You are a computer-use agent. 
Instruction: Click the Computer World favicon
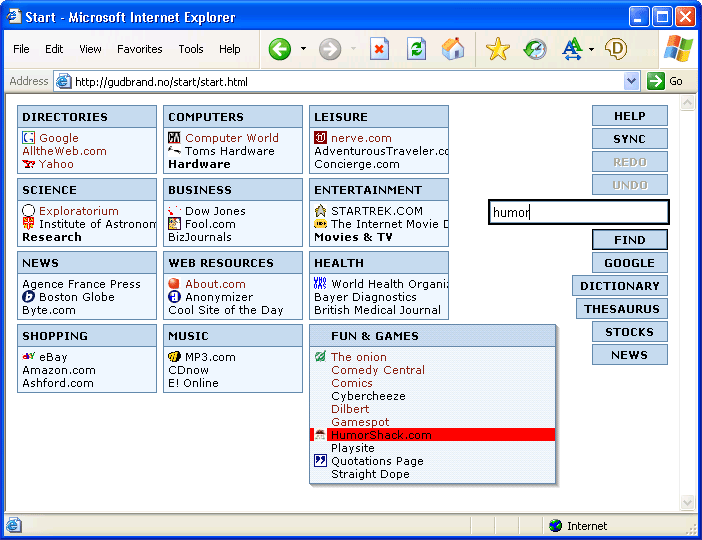tap(174, 138)
